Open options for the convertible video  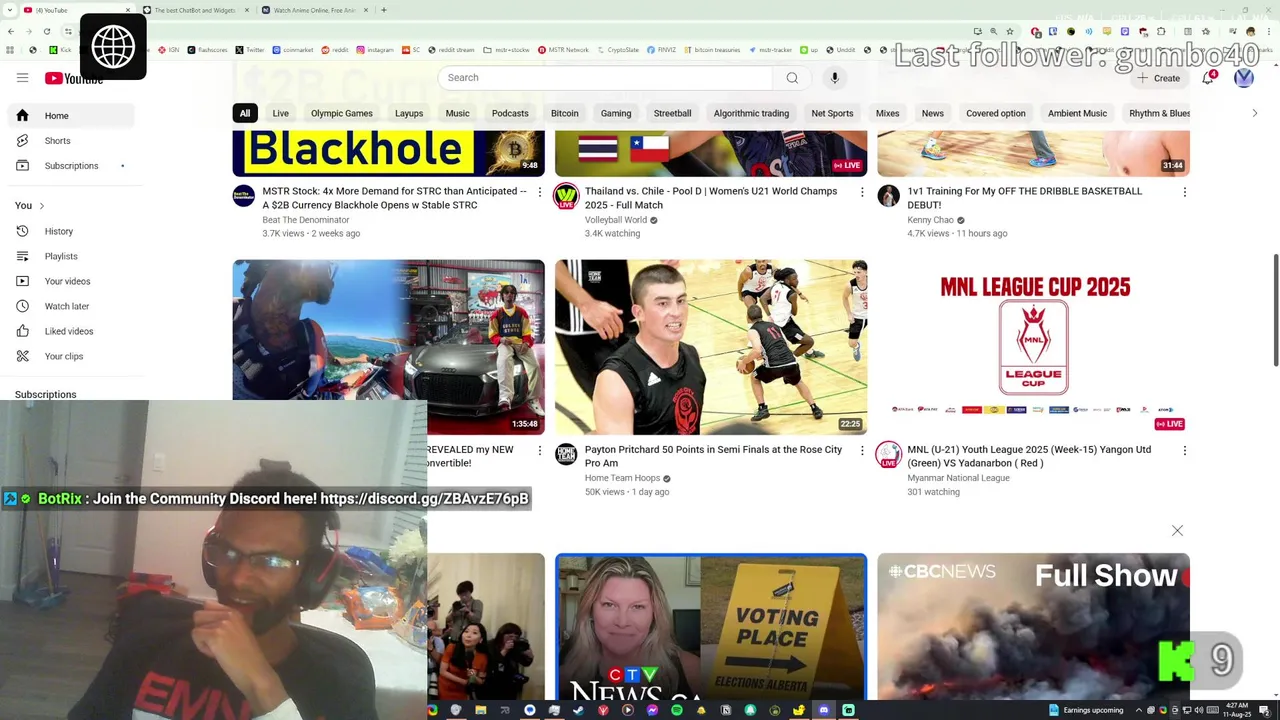540,451
